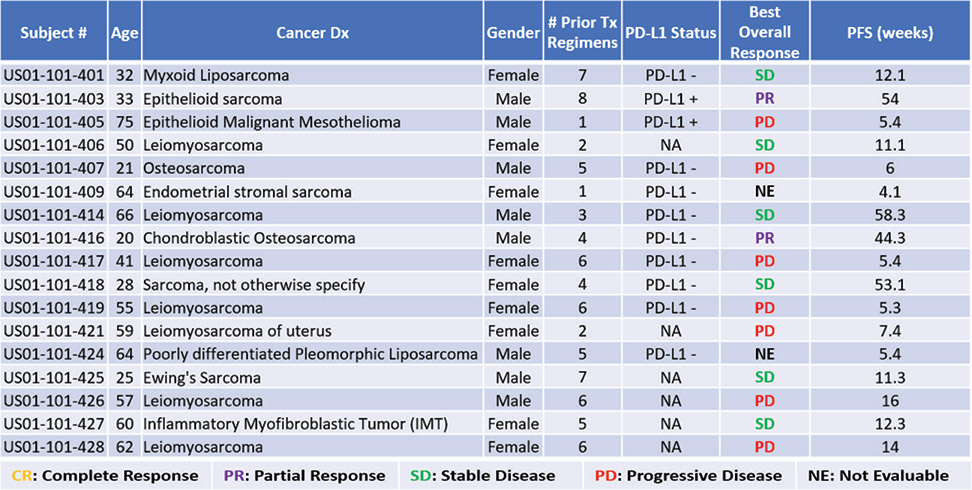
Task: Click the CR: Complete Response legend
Action: point(105,475)
